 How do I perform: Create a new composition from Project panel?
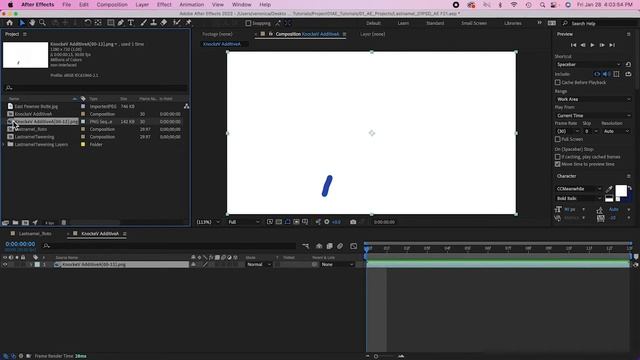point(25,223)
